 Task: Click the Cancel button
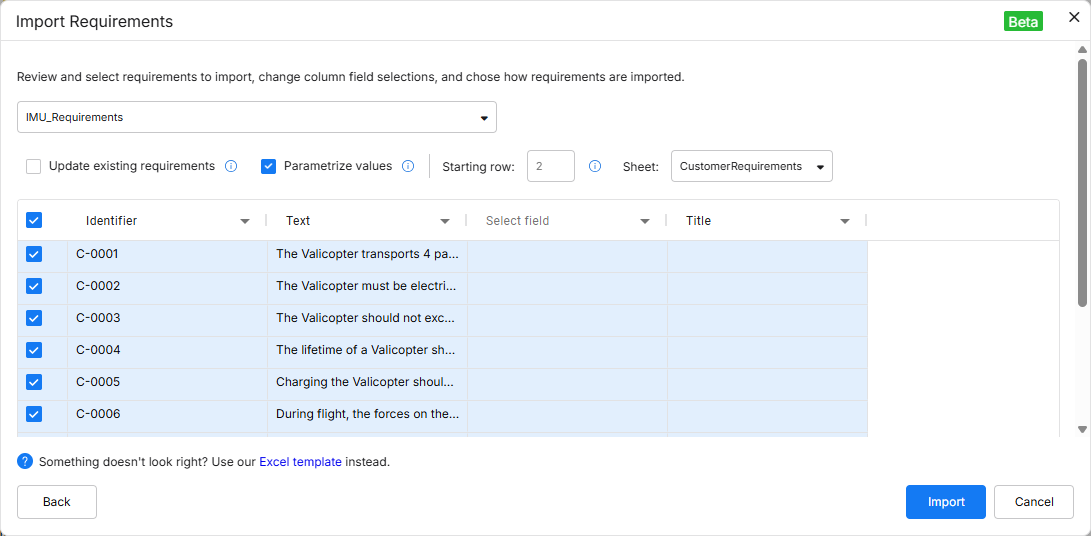point(1034,502)
